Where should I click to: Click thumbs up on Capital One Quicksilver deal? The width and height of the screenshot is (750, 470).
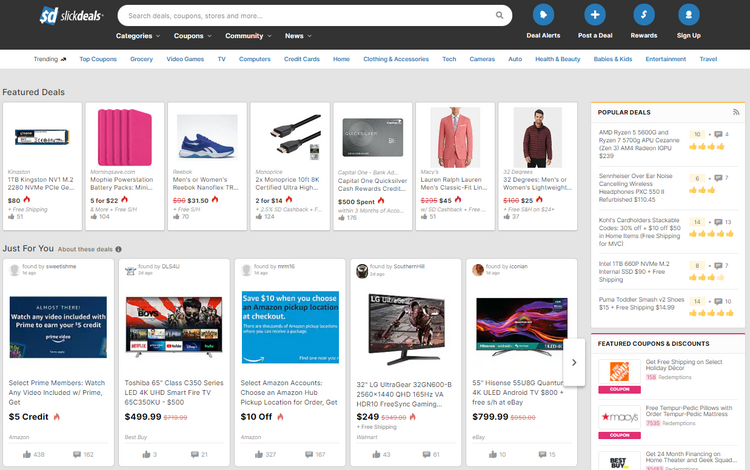(x=342, y=218)
